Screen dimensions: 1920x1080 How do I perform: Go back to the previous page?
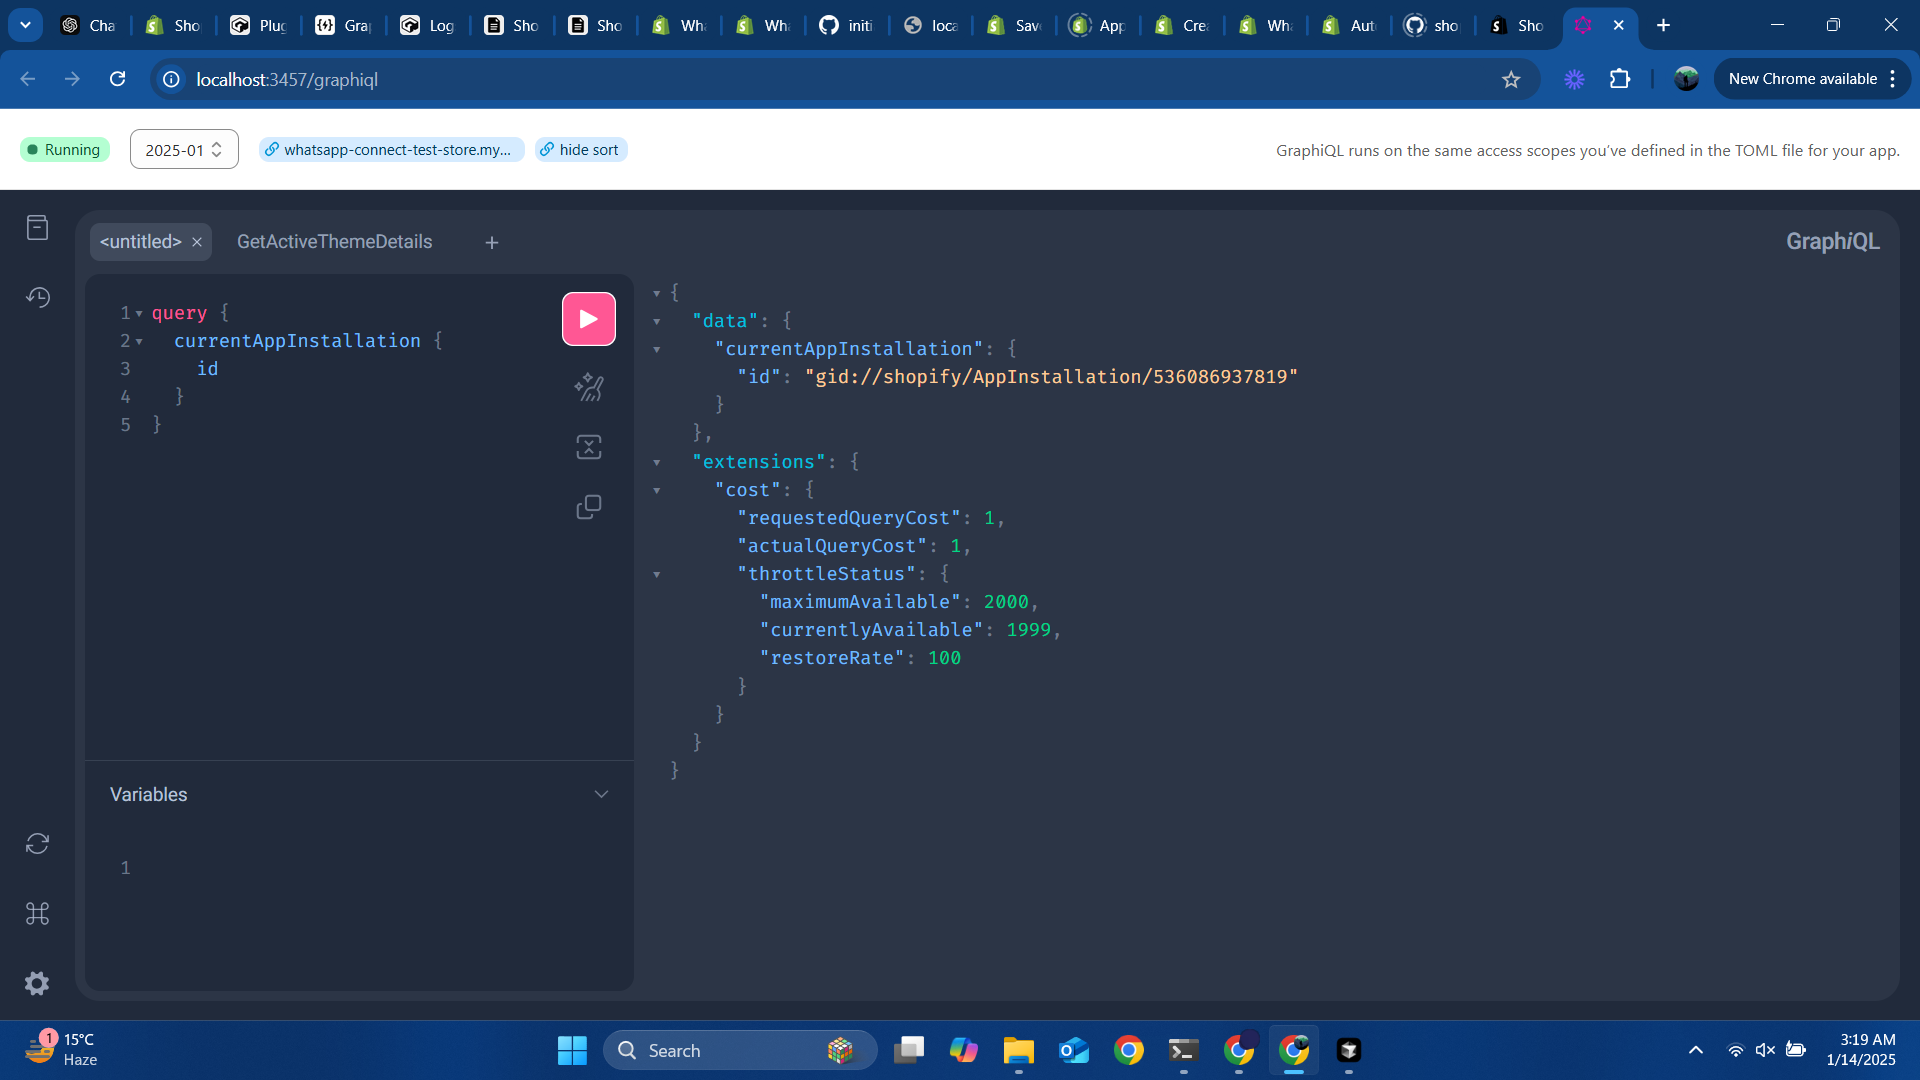[x=28, y=79]
